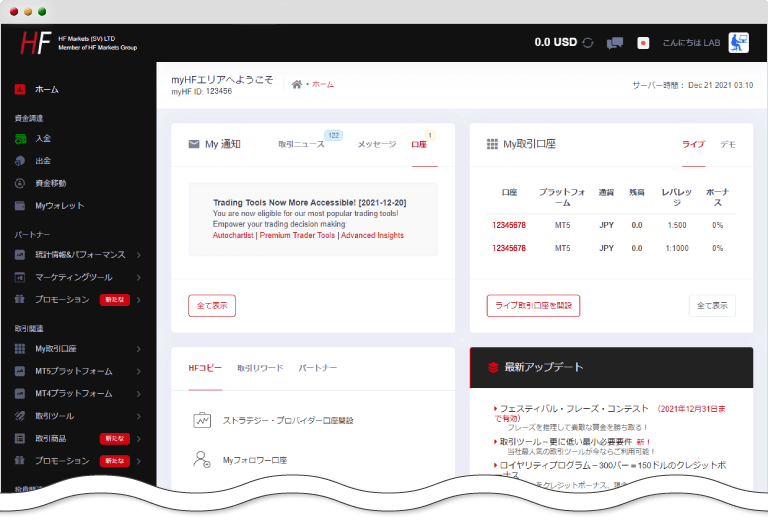Select the 口座 notifications tab
The image size is (768, 521).
coord(419,144)
